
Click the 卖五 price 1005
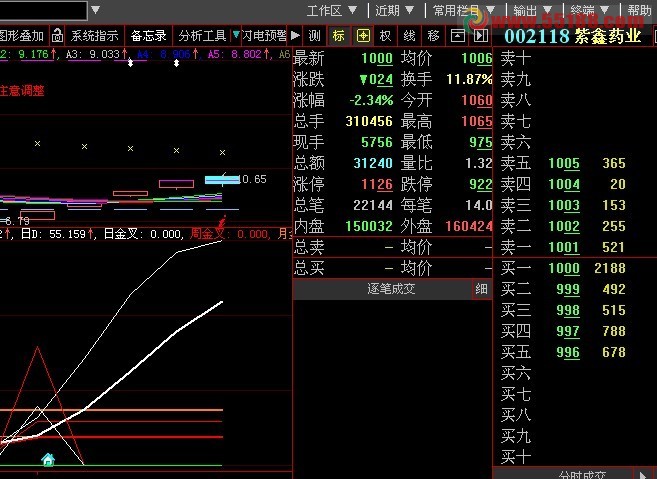click(564, 163)
